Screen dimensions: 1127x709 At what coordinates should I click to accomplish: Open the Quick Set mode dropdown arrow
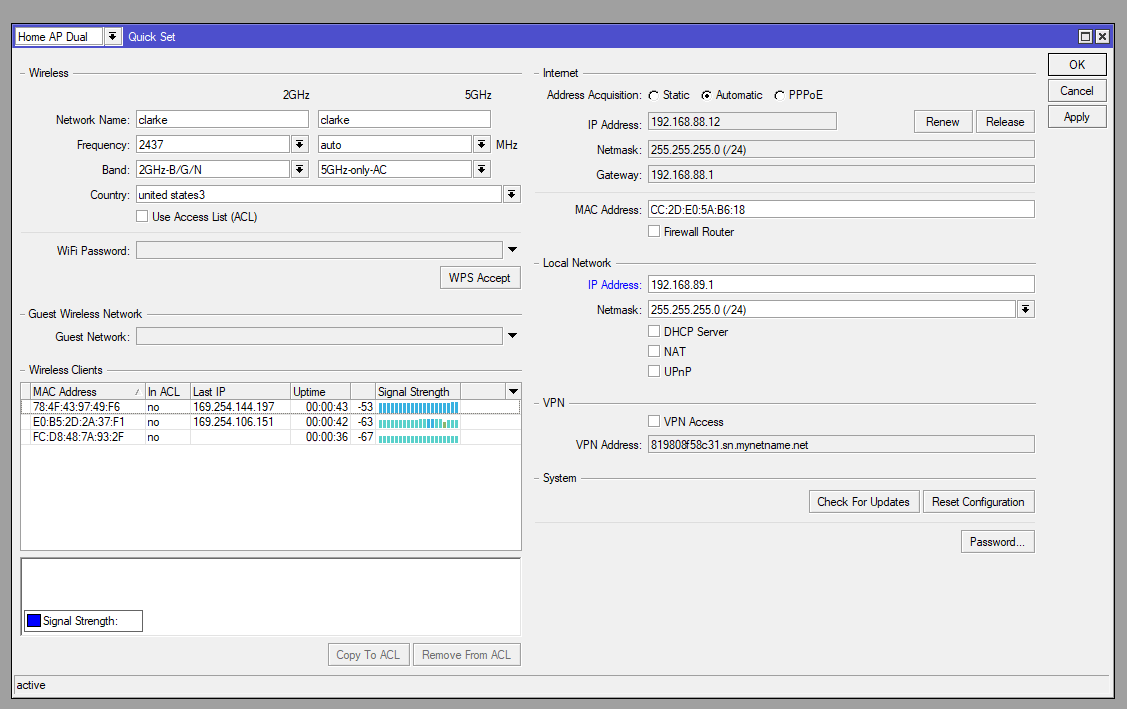(x=112, y=37)
